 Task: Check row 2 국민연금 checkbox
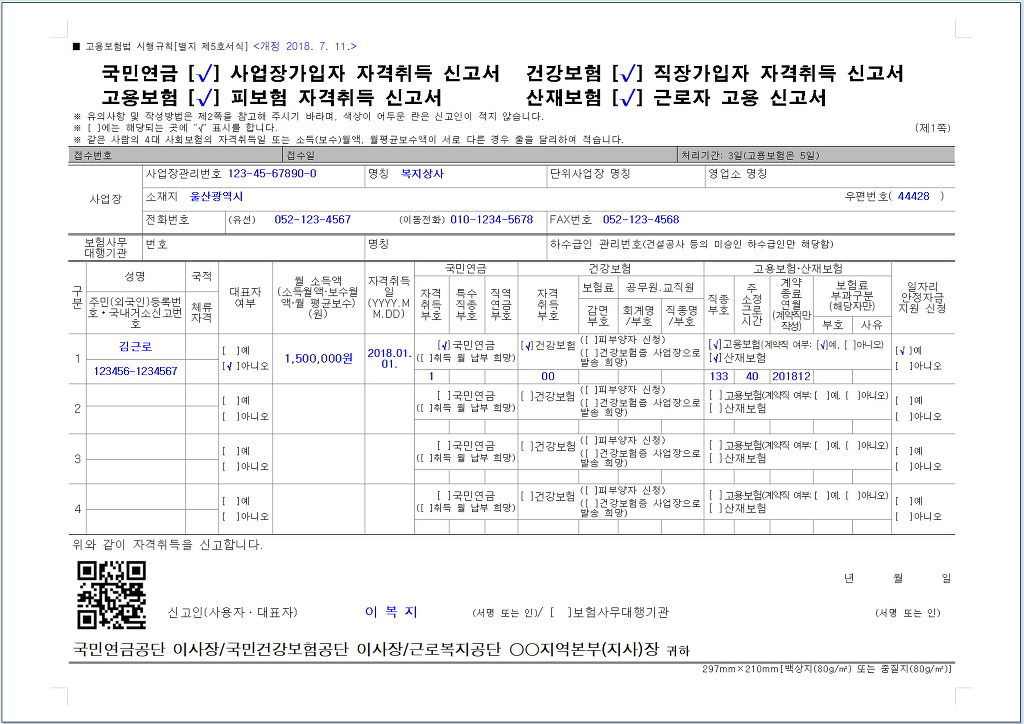coord(444,396)
